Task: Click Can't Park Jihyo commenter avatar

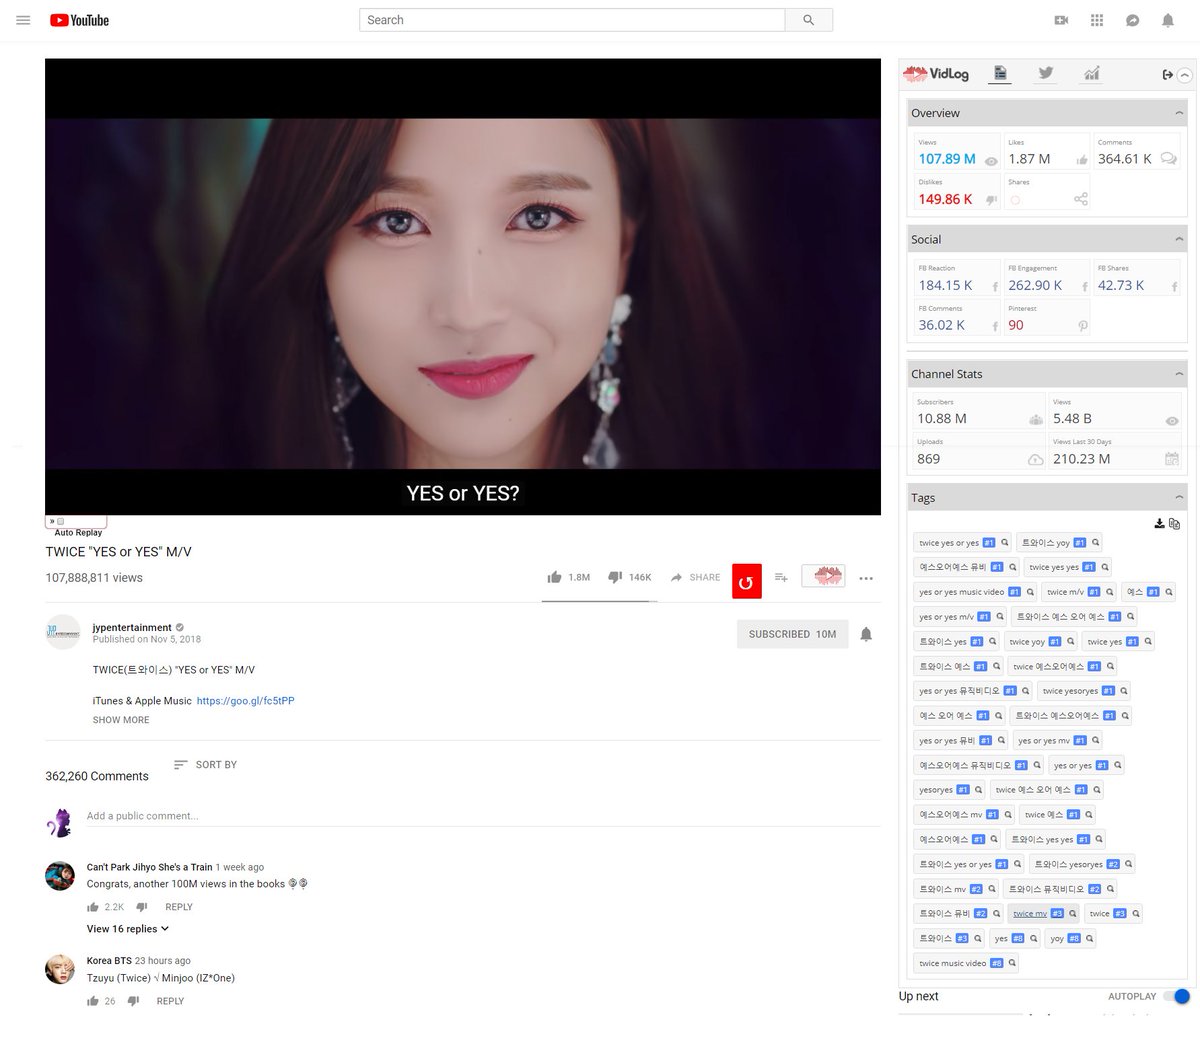Action: point(60,876)
